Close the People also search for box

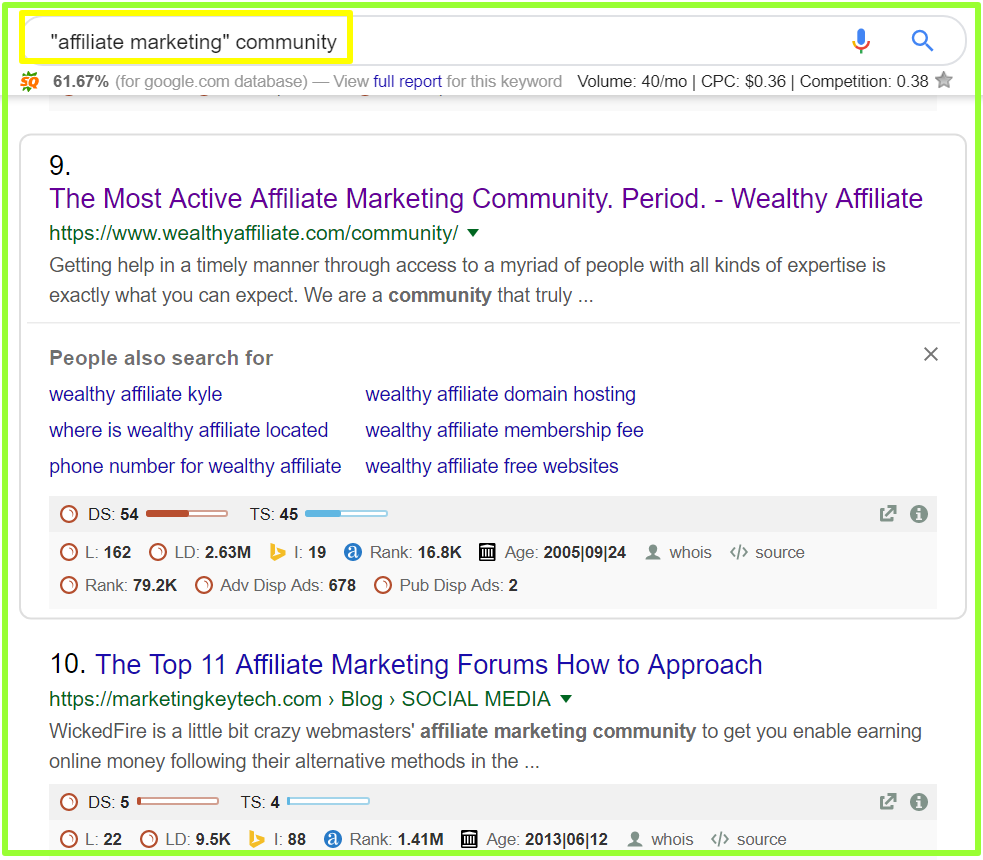pos(931,354)
